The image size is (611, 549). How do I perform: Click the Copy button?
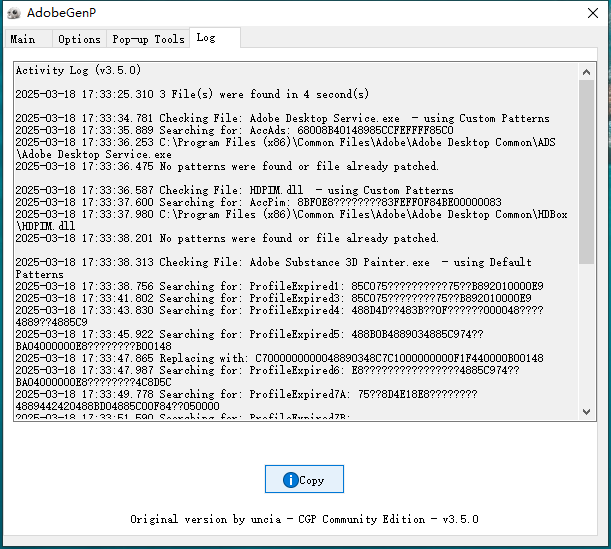click(304, 479)
